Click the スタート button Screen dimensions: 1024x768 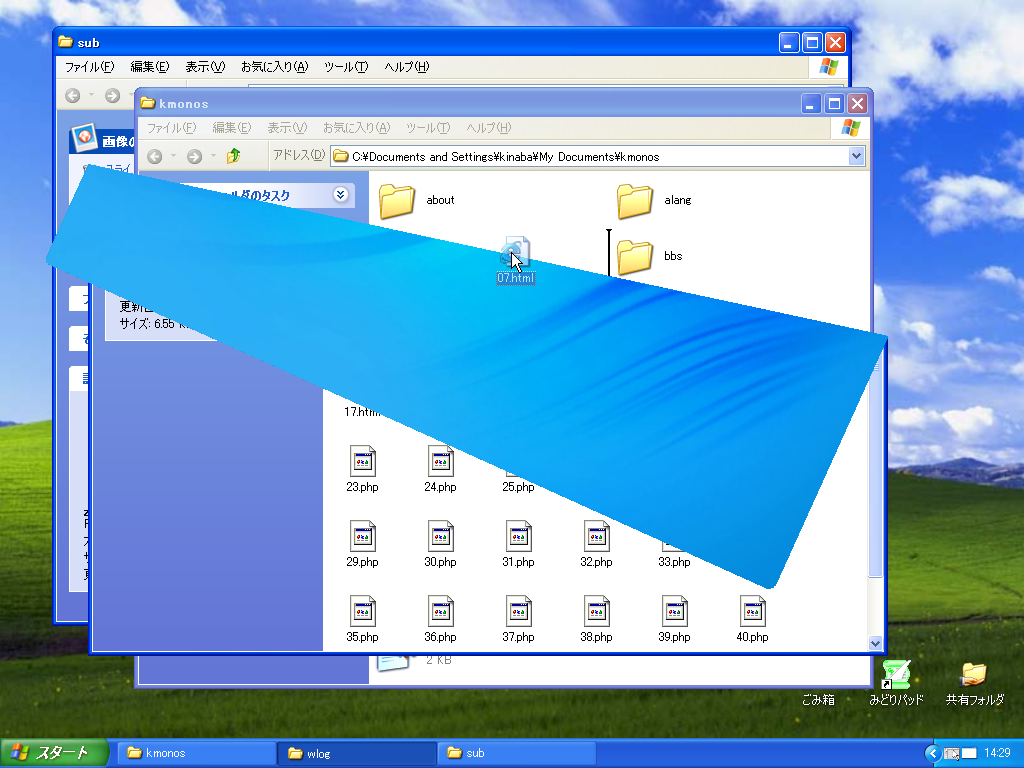(50, 753)
